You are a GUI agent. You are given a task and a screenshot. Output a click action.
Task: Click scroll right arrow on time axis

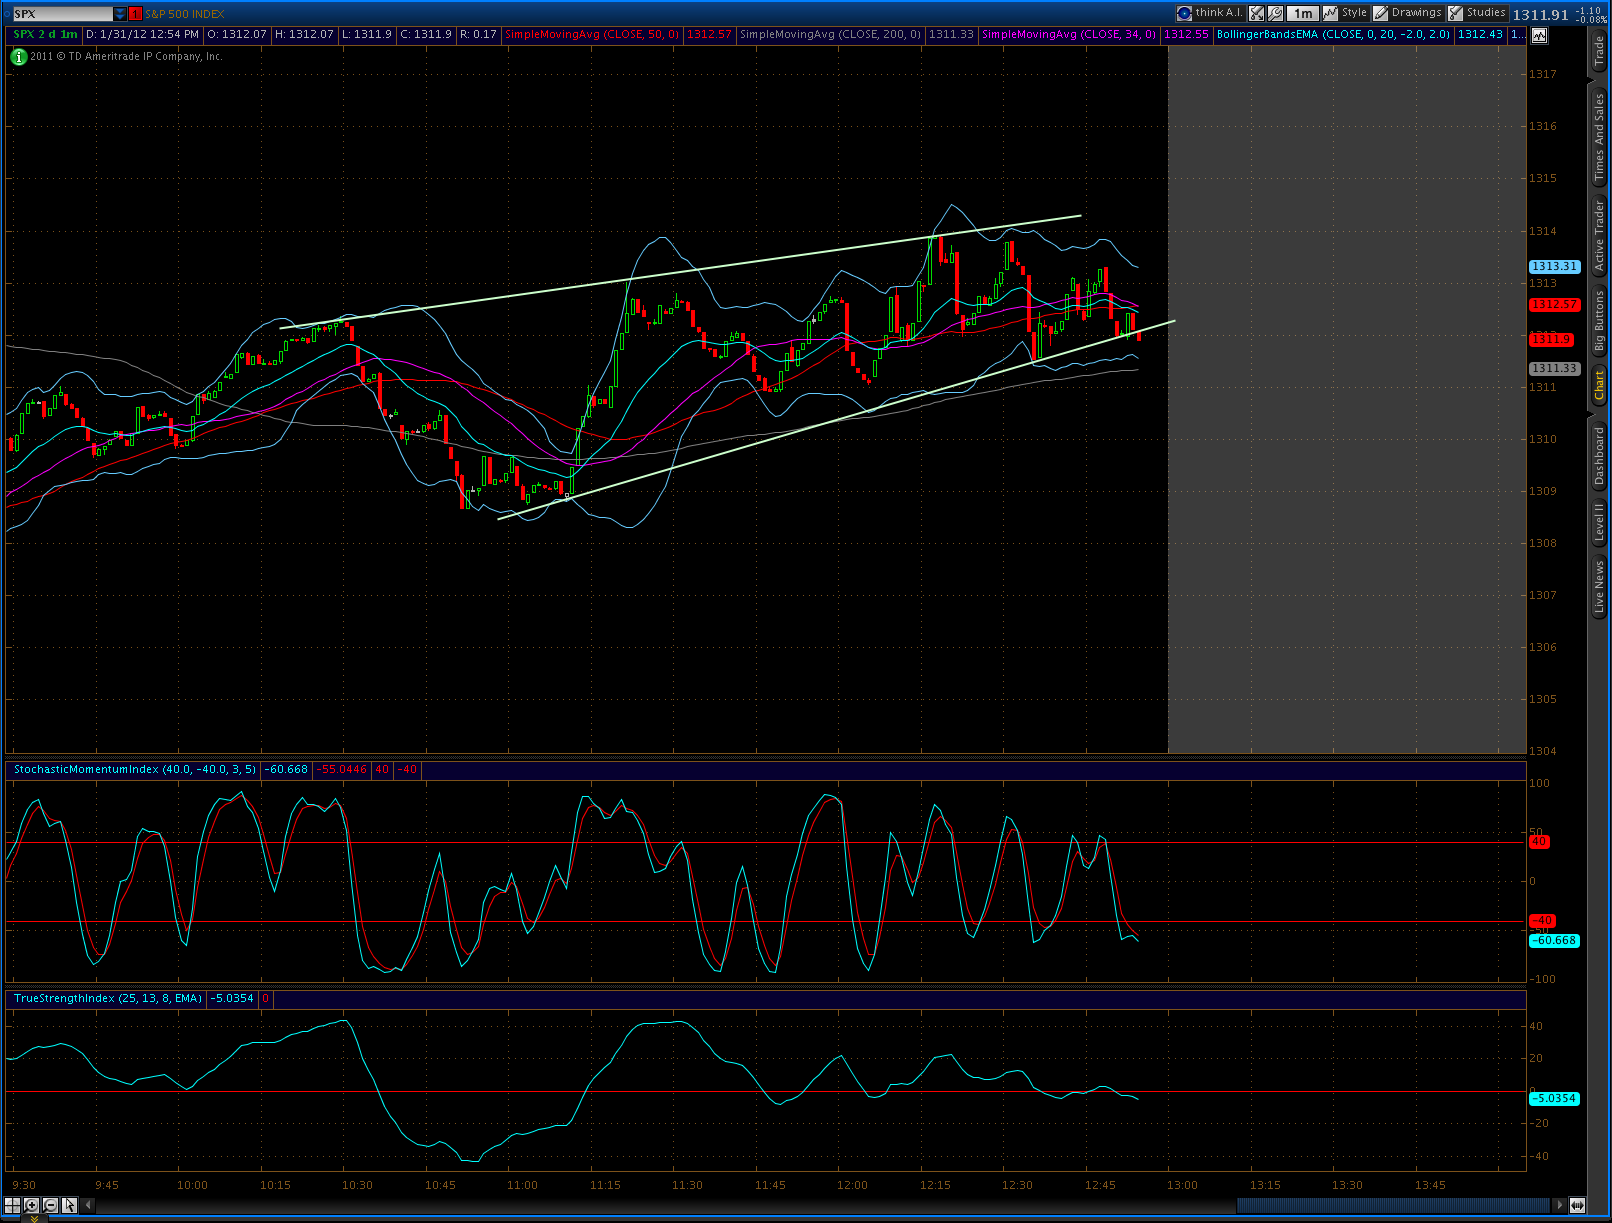(x=1558, y=1205)
